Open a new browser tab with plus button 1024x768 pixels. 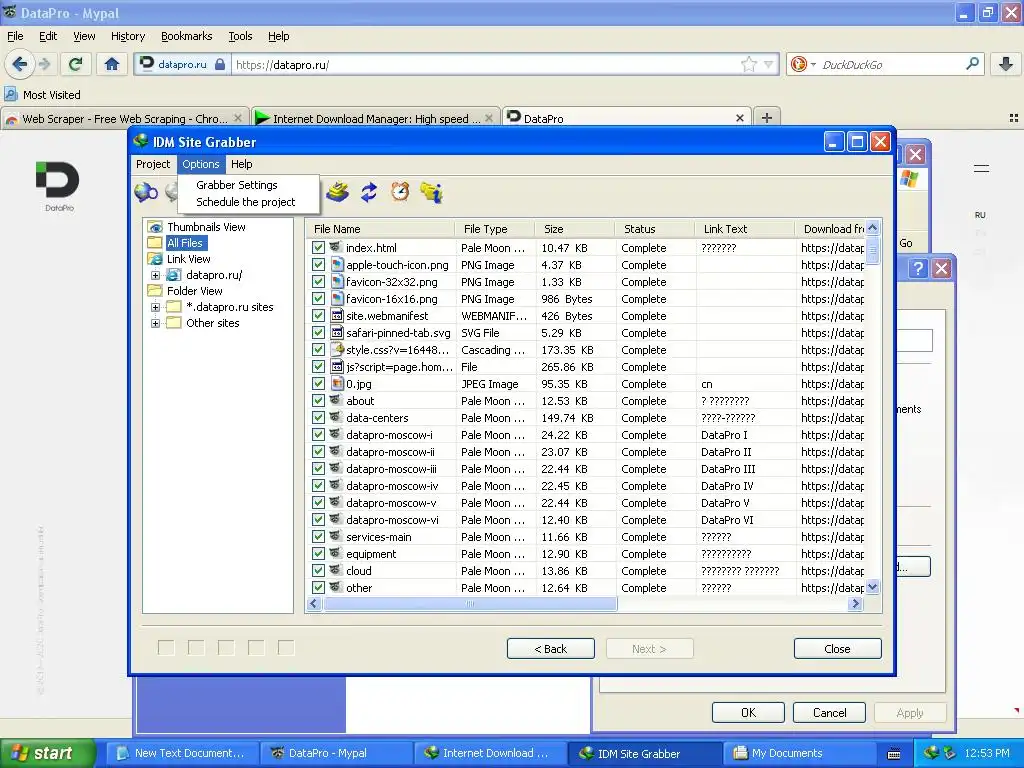coord(767,118)
